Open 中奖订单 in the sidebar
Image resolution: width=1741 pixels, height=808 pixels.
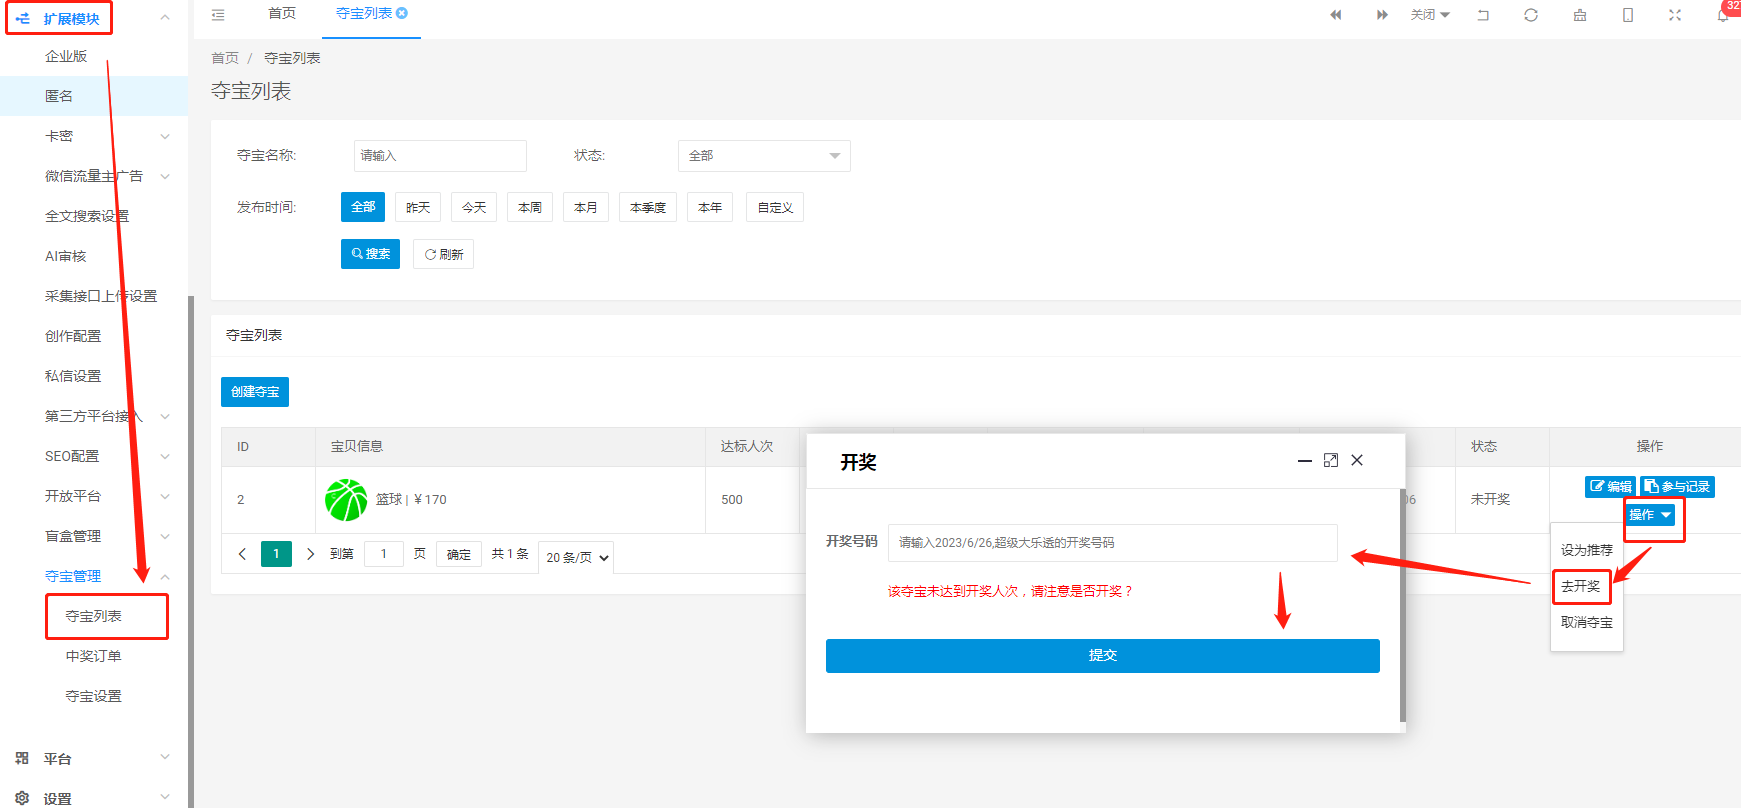point(94,656)
